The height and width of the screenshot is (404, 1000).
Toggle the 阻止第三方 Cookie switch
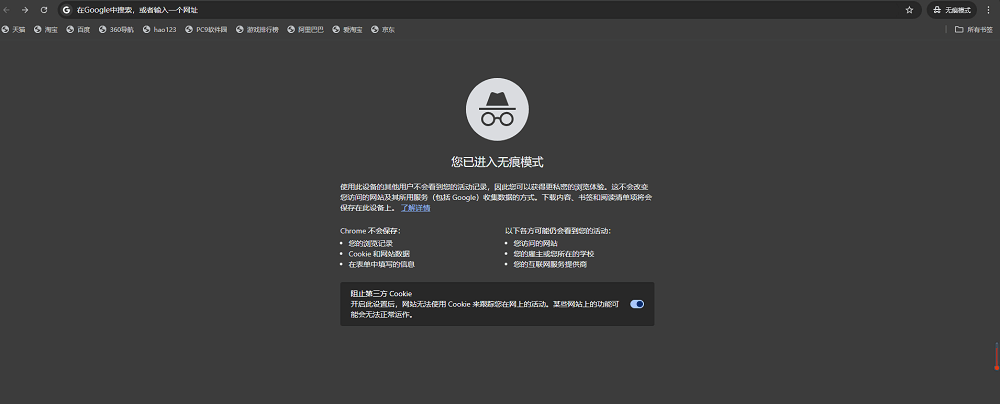tap(637, 304)
